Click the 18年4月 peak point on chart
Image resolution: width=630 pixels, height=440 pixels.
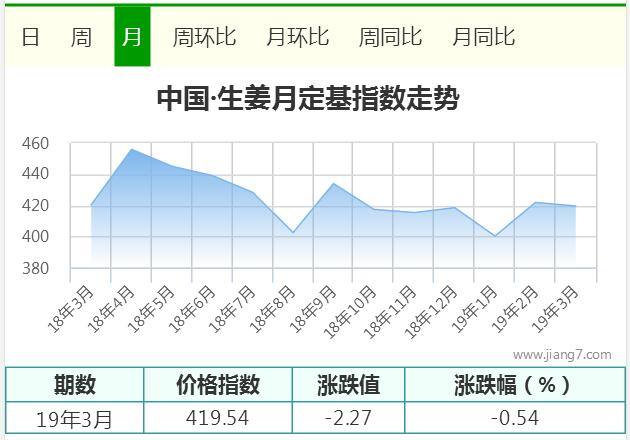point(132,149)
